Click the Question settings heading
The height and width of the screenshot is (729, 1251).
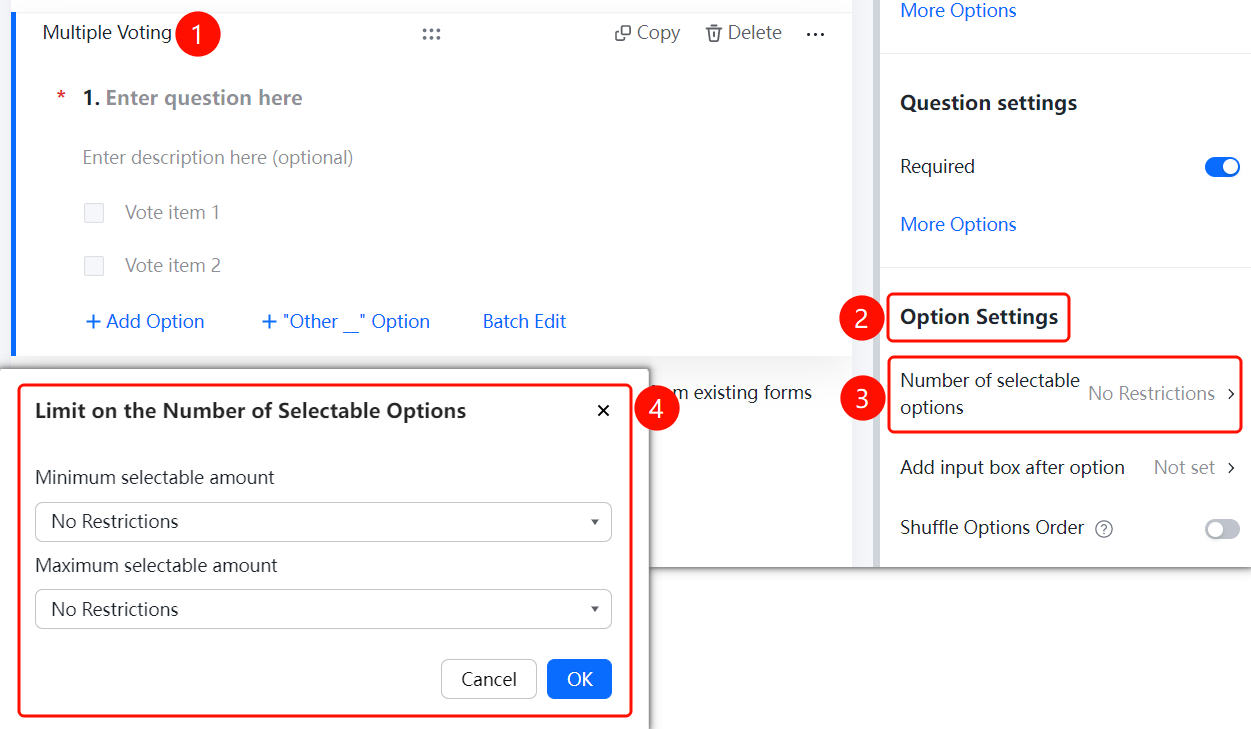point(988,103)
